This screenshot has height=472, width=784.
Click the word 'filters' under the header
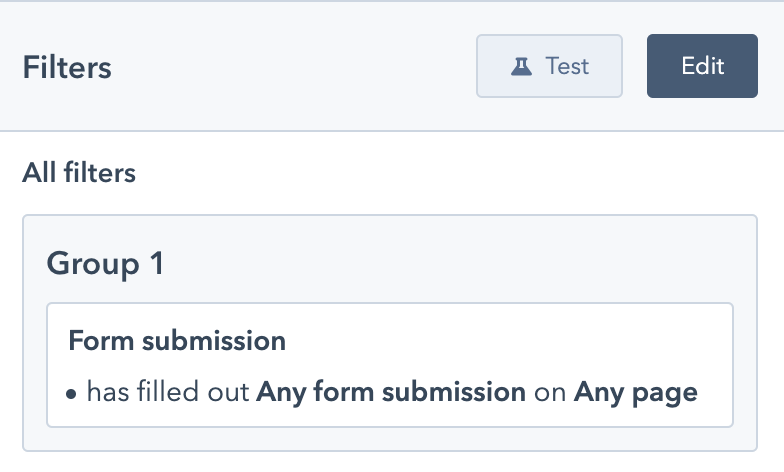pos(100,173)
